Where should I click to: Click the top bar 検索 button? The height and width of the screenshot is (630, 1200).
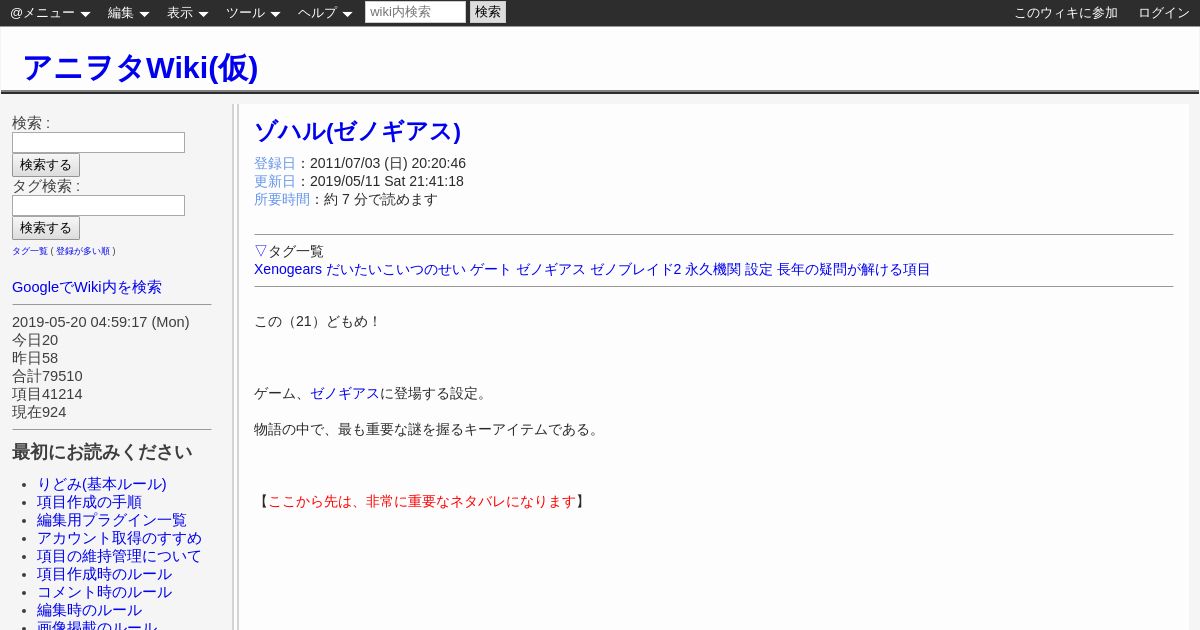pos(488,12)
